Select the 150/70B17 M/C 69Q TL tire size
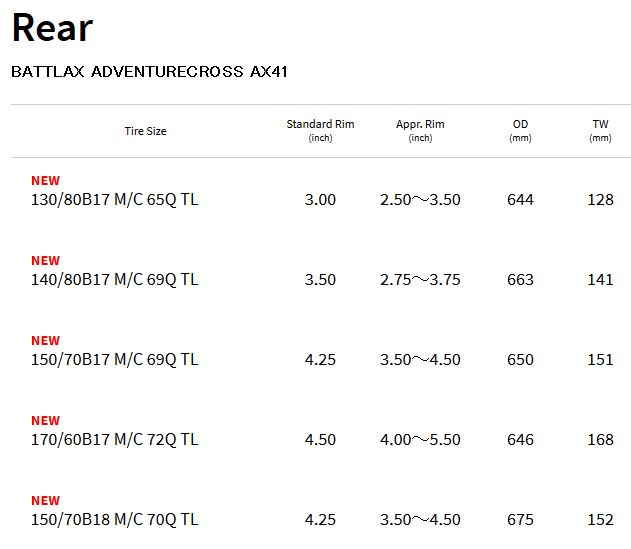The image size is (631, 549). pos(115,359)
